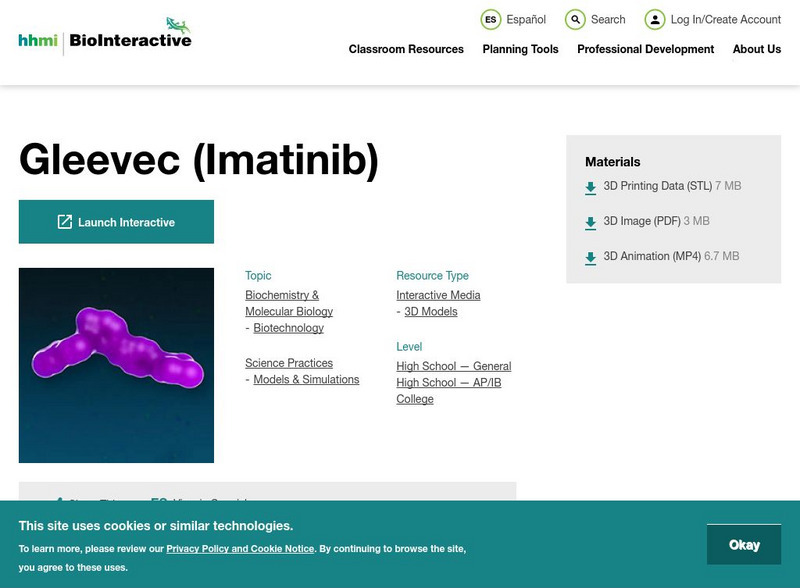Click the hhmi BioInteractive logo
The width and height of the screenshot is (800, 588).
click(105, 37)
